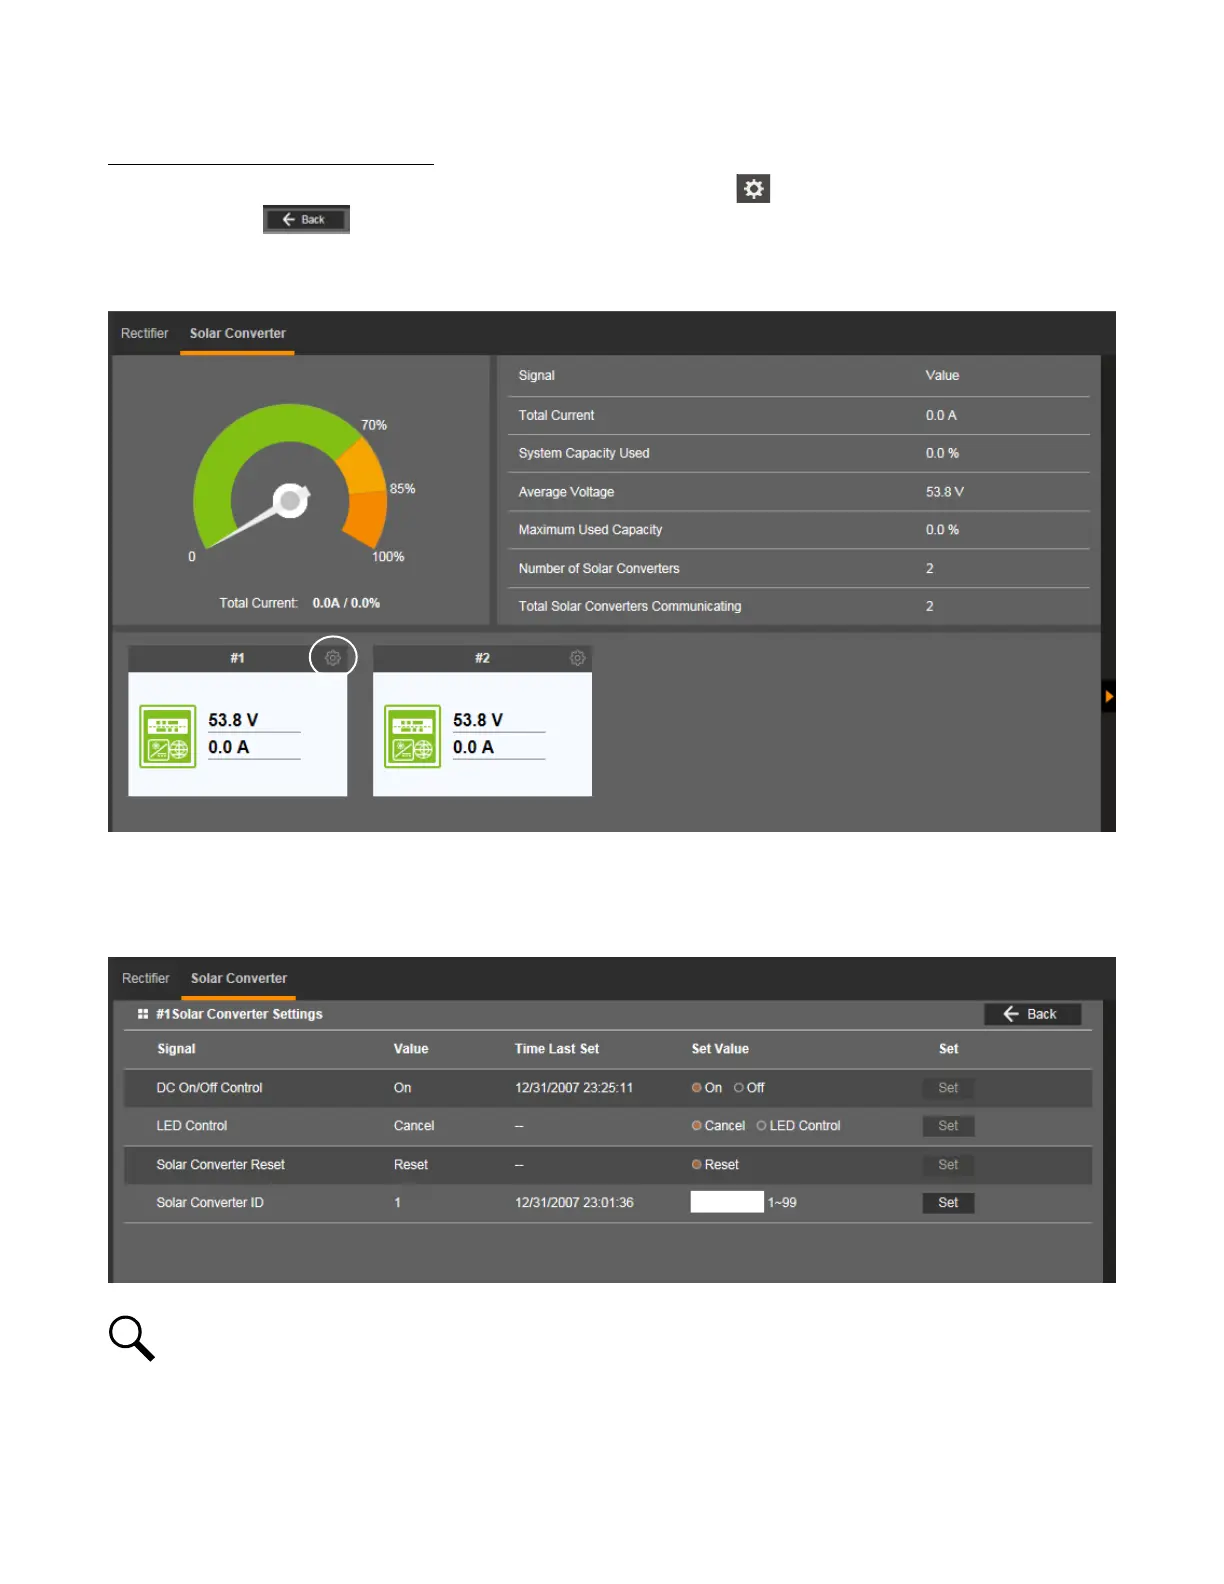The height and width of the screenshot is (1584, 1224).
Task: Click the Set Value column header
Action: click(x=720, y=1049)
